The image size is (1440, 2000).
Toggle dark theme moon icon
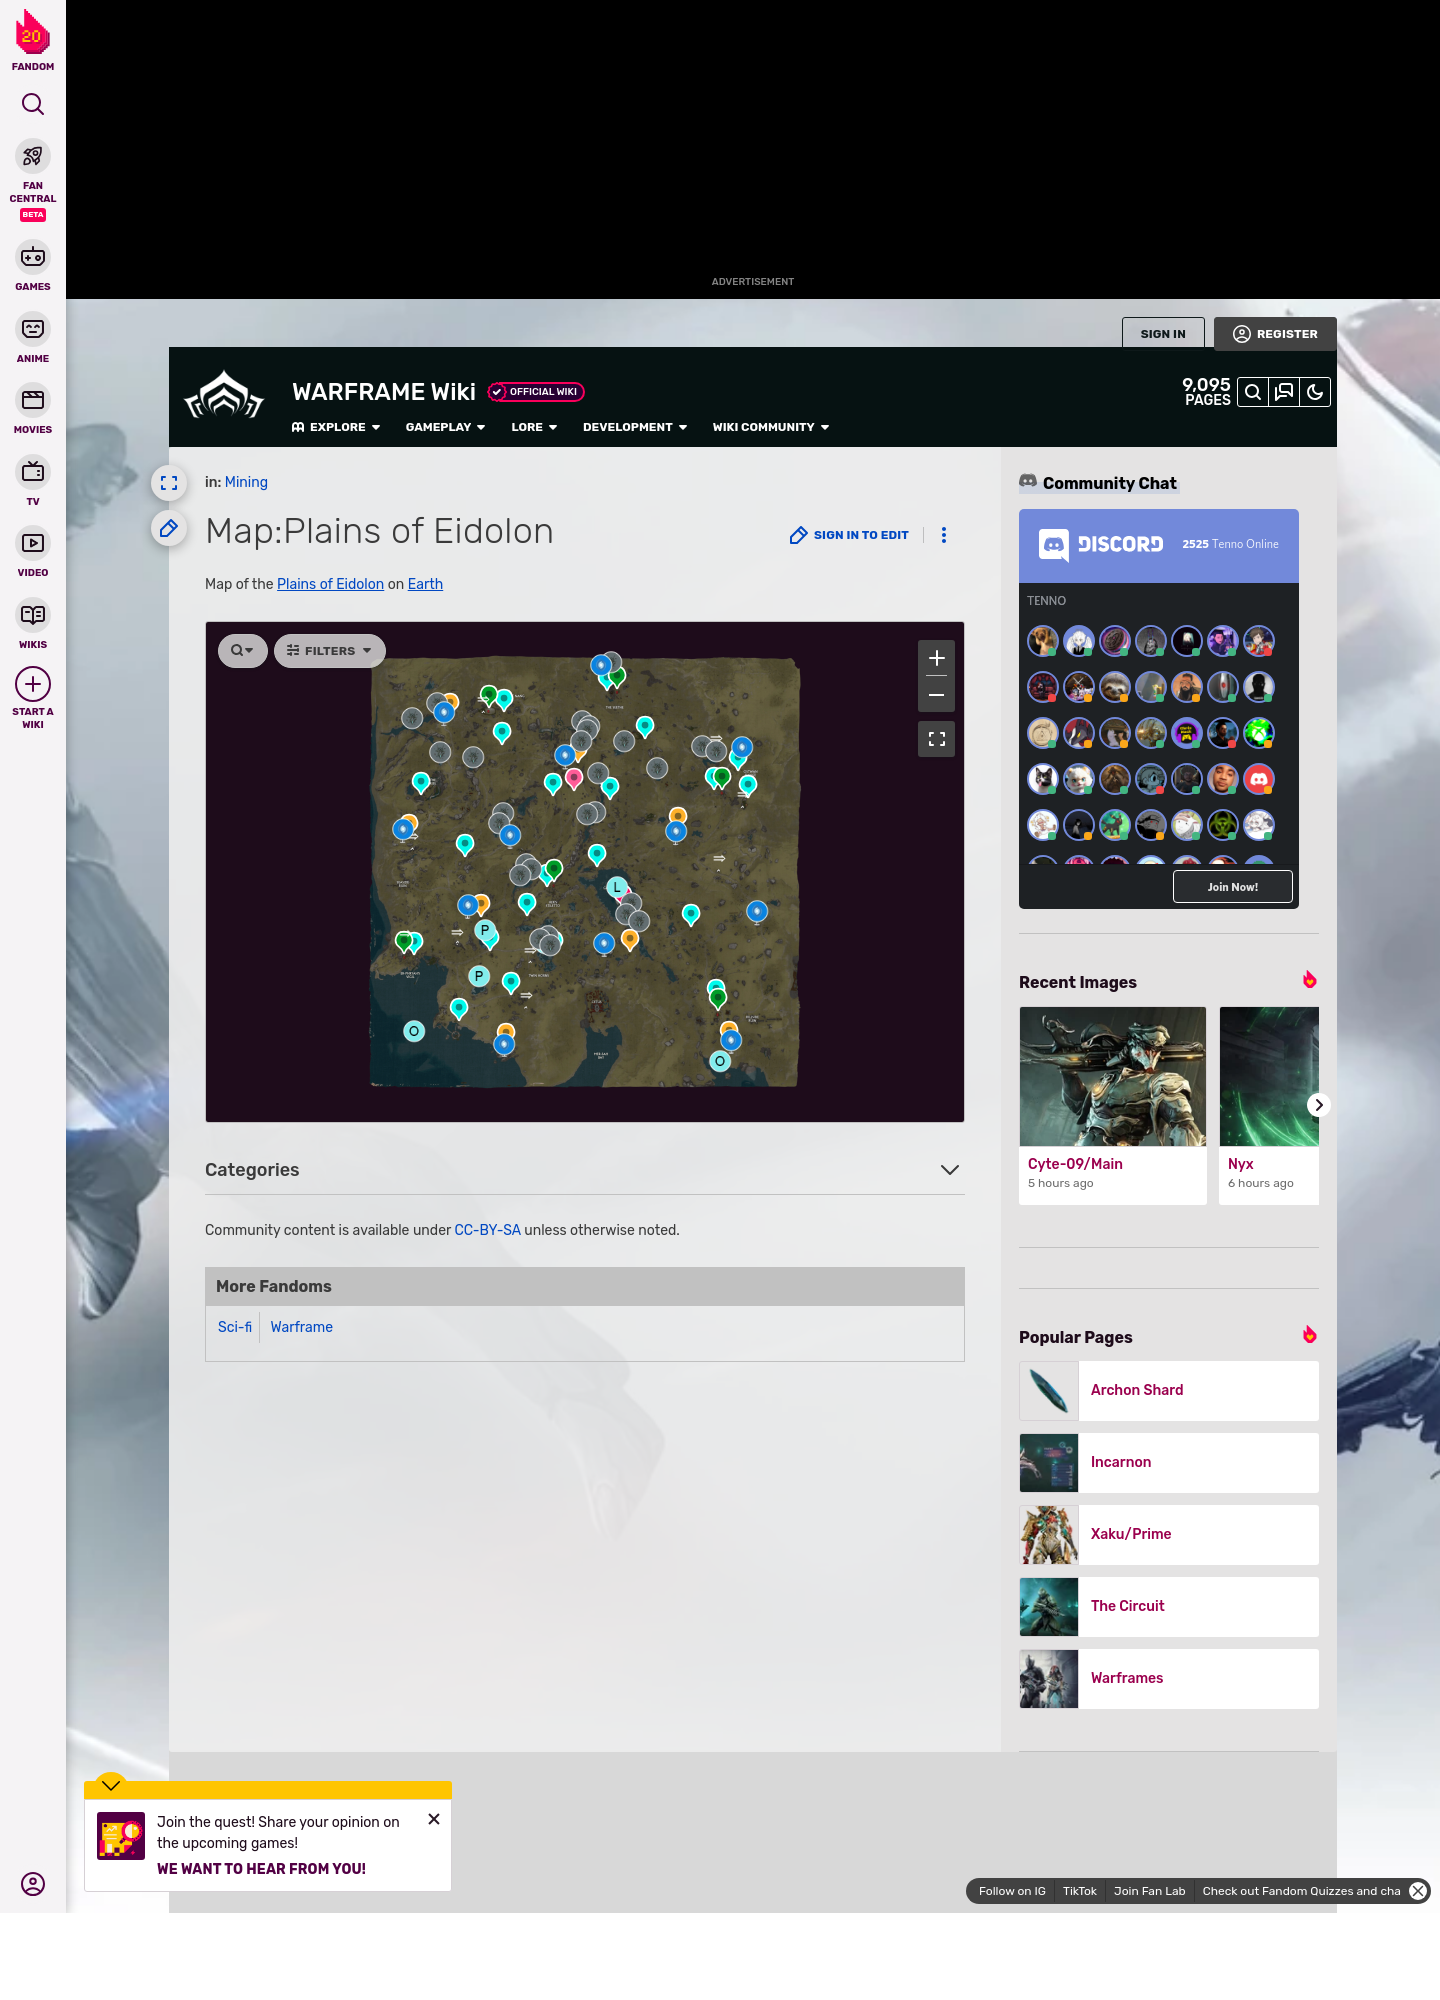(1315, 393)
